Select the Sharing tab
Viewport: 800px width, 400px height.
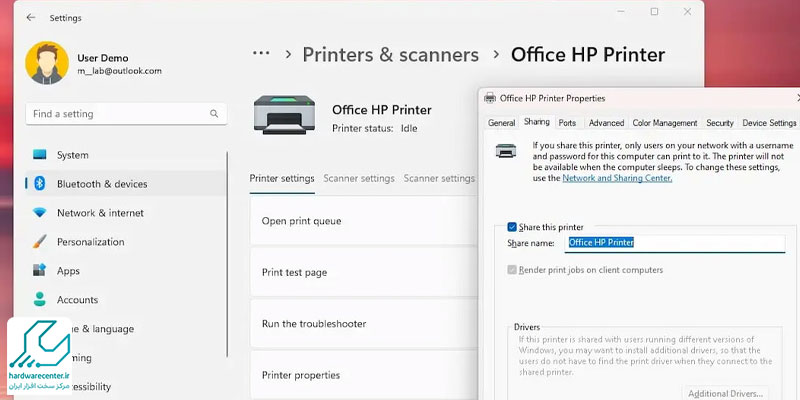[x=537, y=122]
